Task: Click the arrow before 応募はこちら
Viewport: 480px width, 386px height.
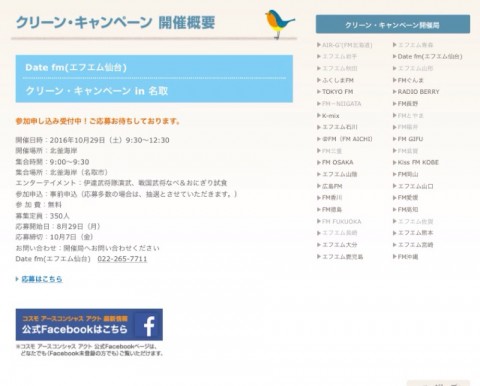Action: tap(17, 279)
